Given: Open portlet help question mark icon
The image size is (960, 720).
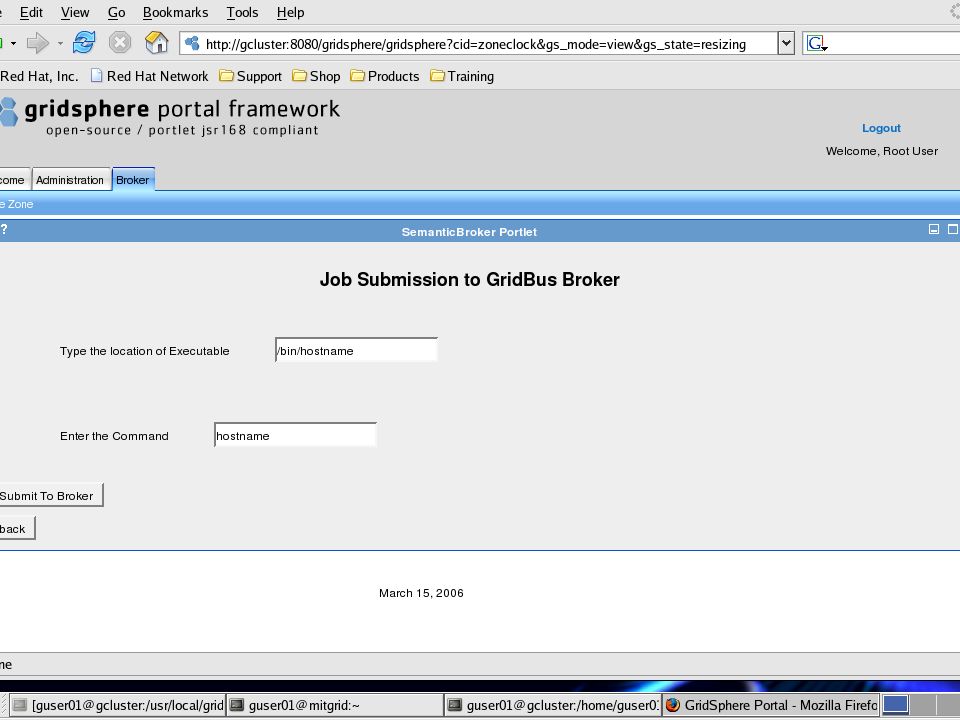Looking at the screenshot, I should [4, 230].
